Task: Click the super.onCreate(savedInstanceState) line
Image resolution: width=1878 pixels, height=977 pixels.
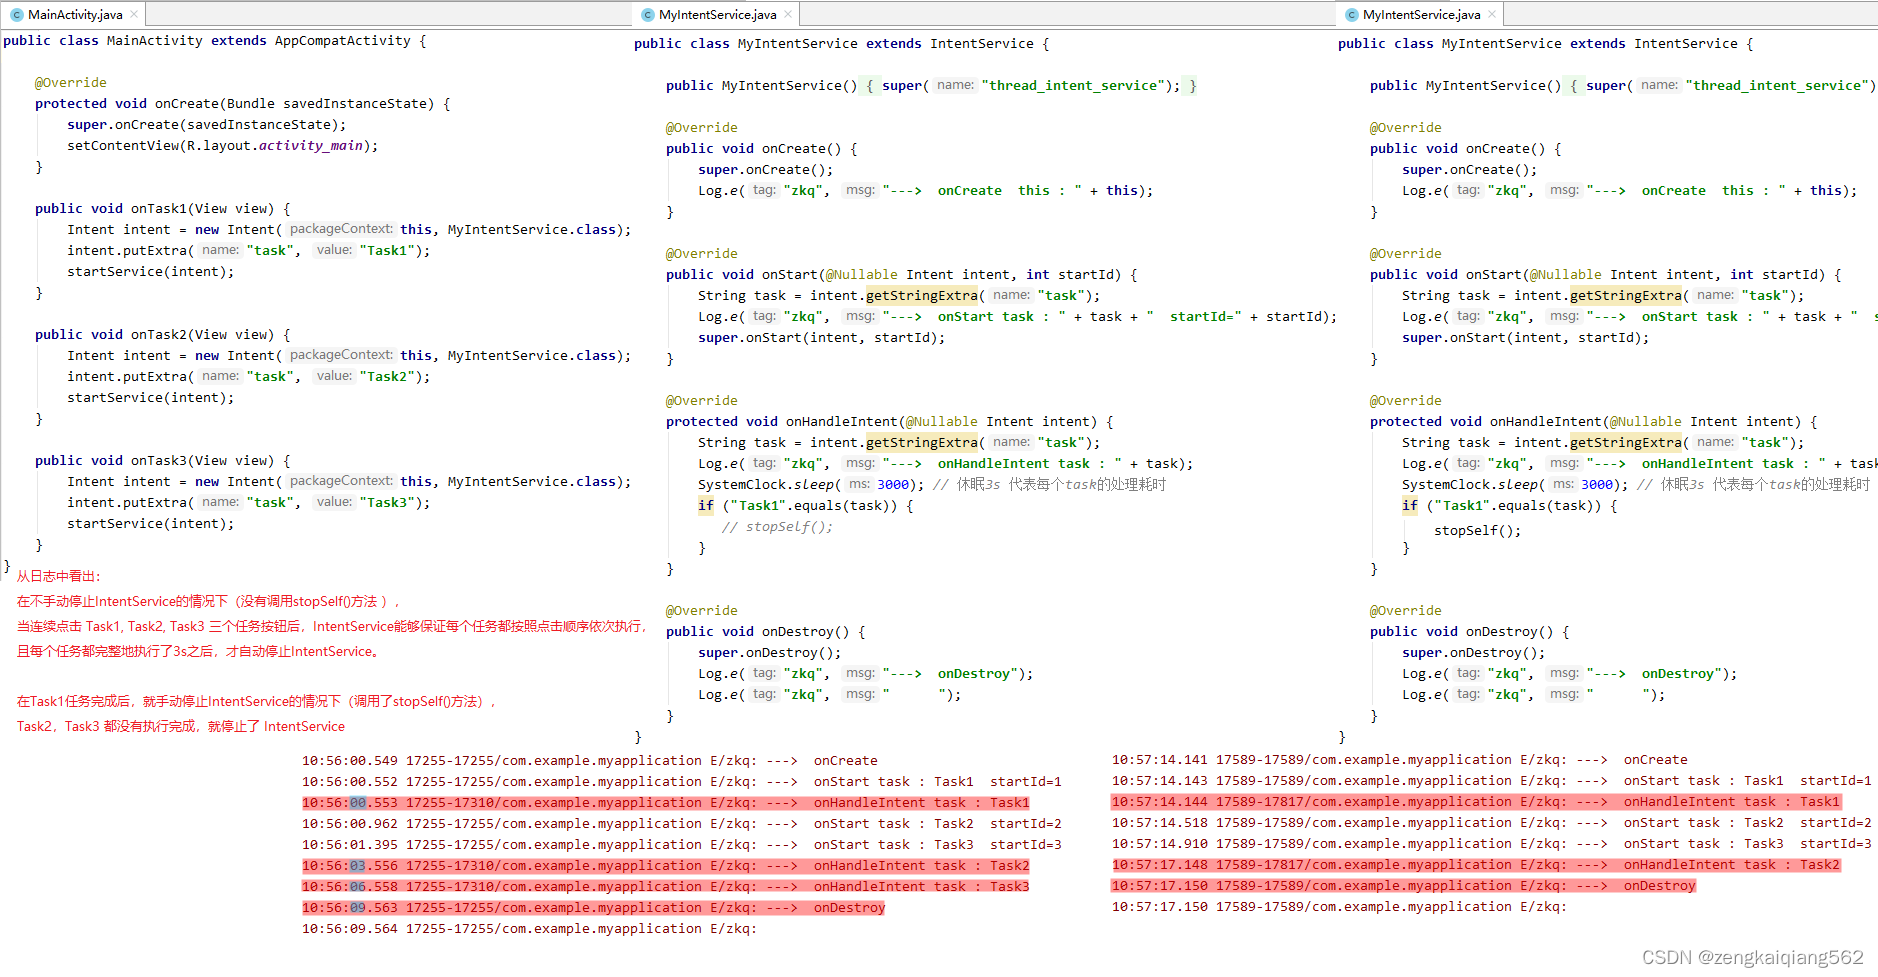Action: pos(207,125)
